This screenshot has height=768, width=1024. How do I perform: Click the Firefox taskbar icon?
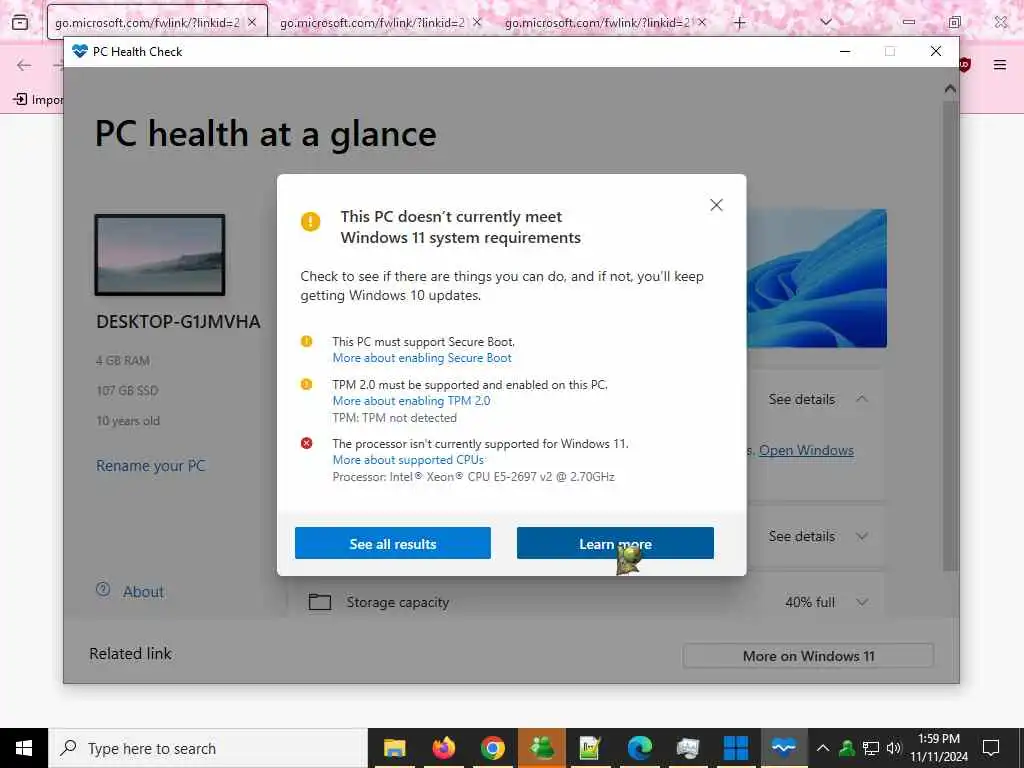pyautogui.click(x=443, y=748)
